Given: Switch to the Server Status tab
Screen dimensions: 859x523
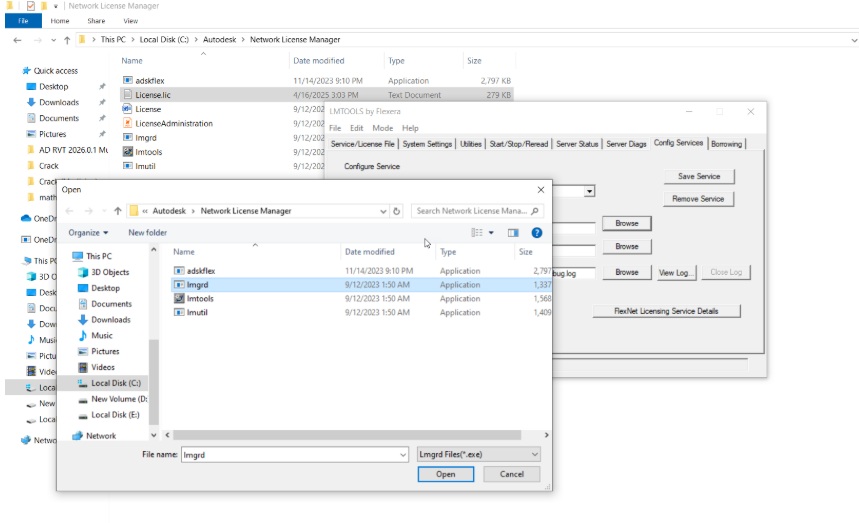Looking at the screenshot, I should [x=577, y=144].
